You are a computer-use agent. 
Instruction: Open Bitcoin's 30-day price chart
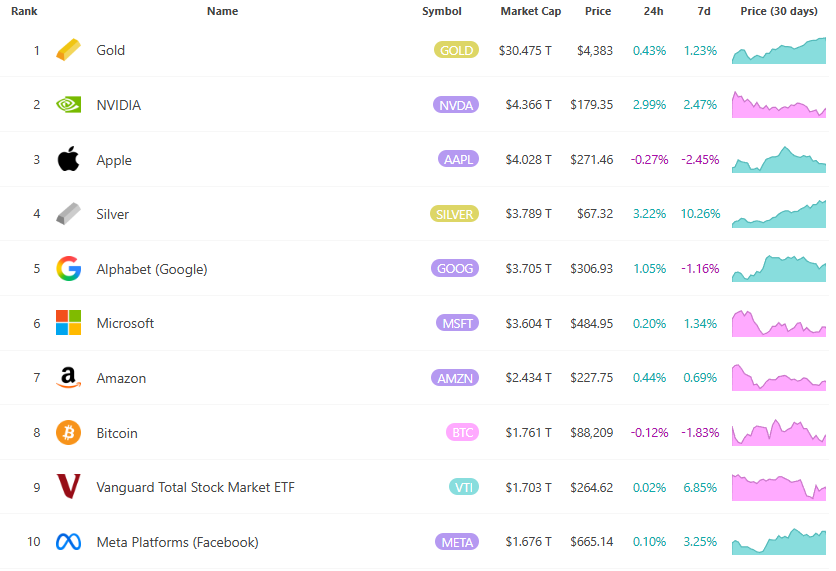click(x=779, y=433)
